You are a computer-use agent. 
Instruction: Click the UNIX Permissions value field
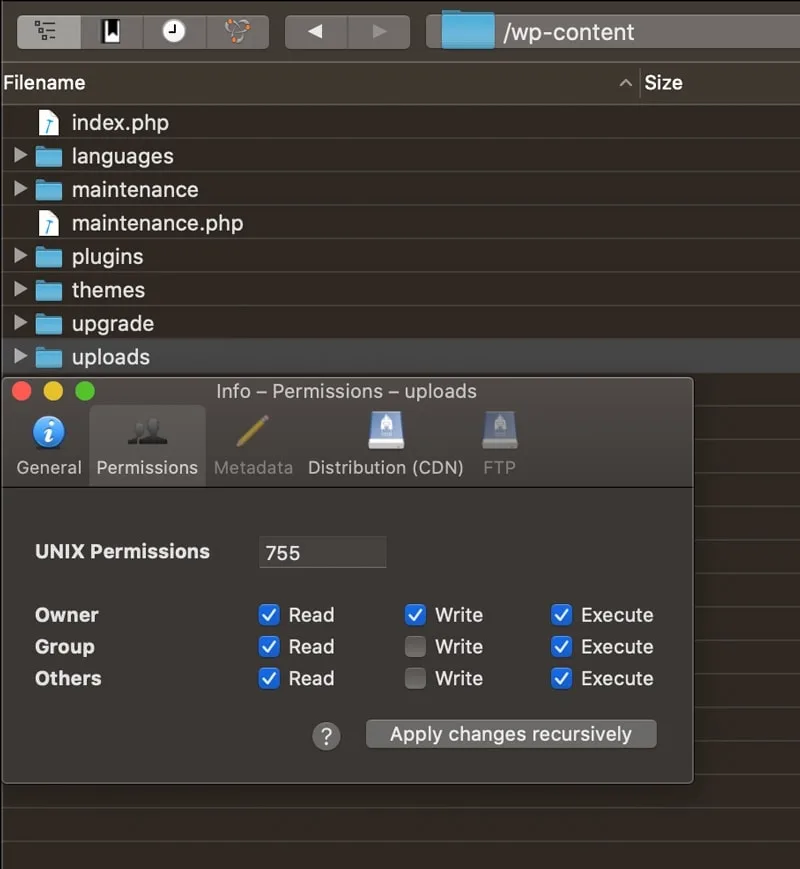322,552
